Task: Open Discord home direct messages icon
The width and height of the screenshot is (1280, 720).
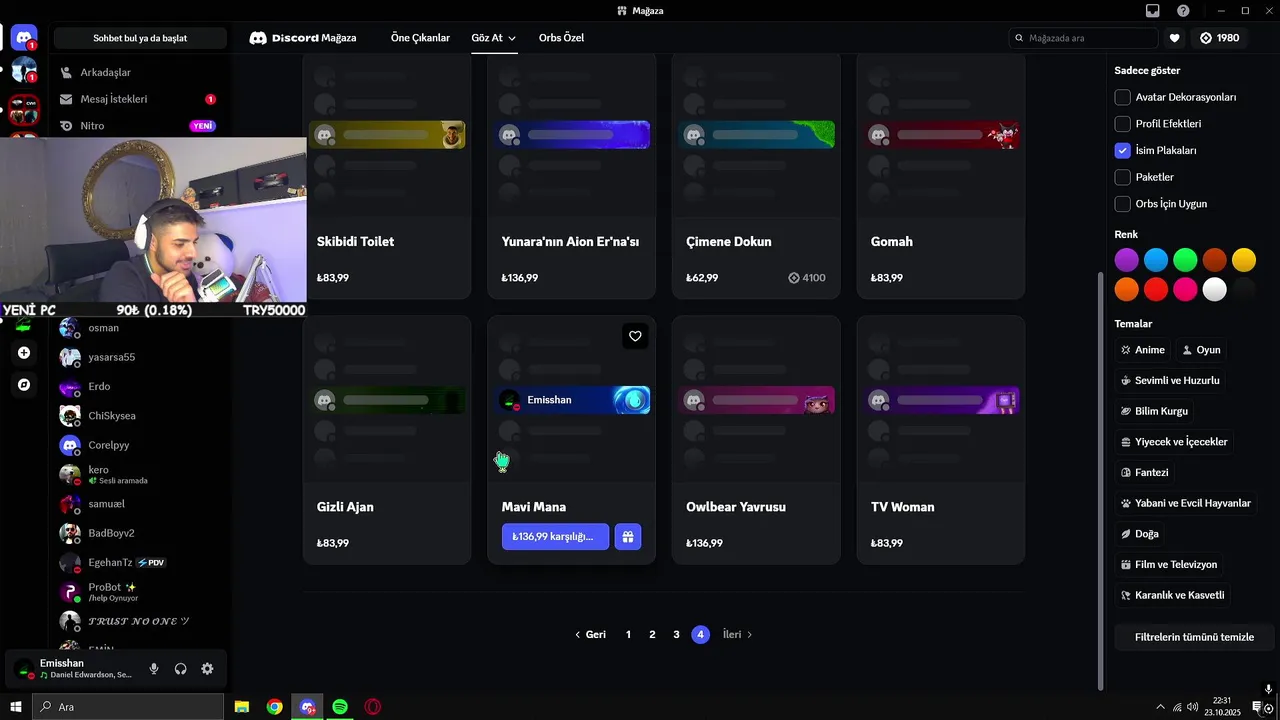Action: tap(24, 38)
